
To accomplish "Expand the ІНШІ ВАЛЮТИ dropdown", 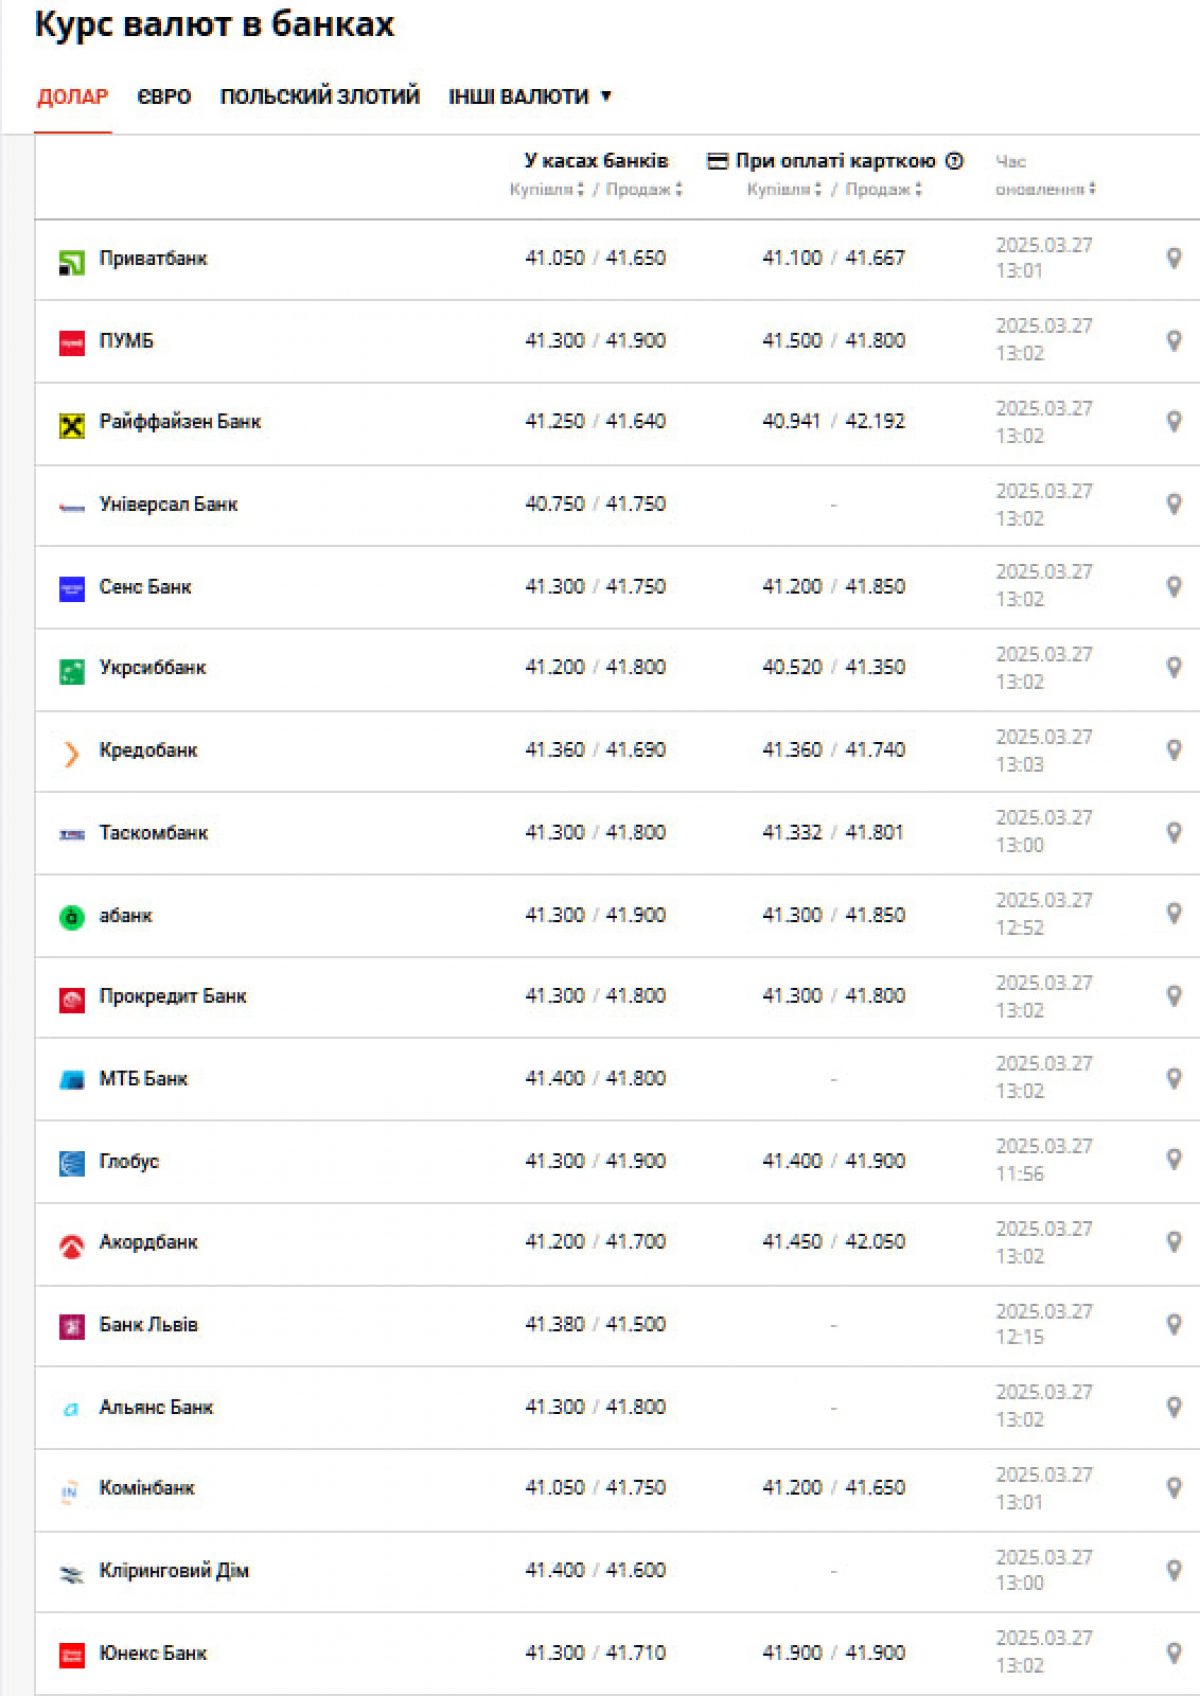I will (x=529, y=97).
